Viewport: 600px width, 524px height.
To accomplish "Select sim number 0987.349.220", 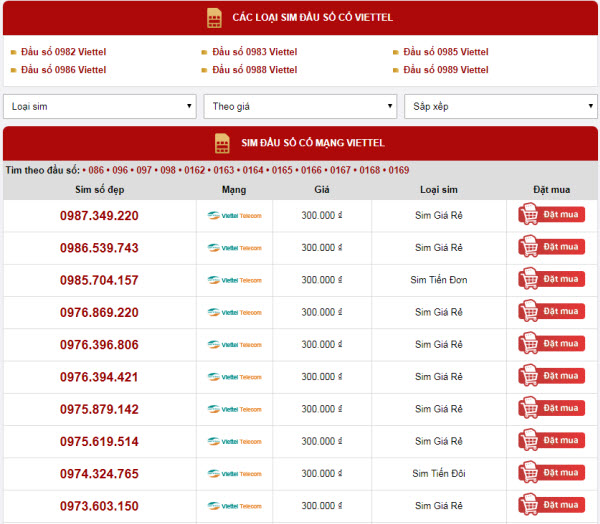I will [99, 216].
